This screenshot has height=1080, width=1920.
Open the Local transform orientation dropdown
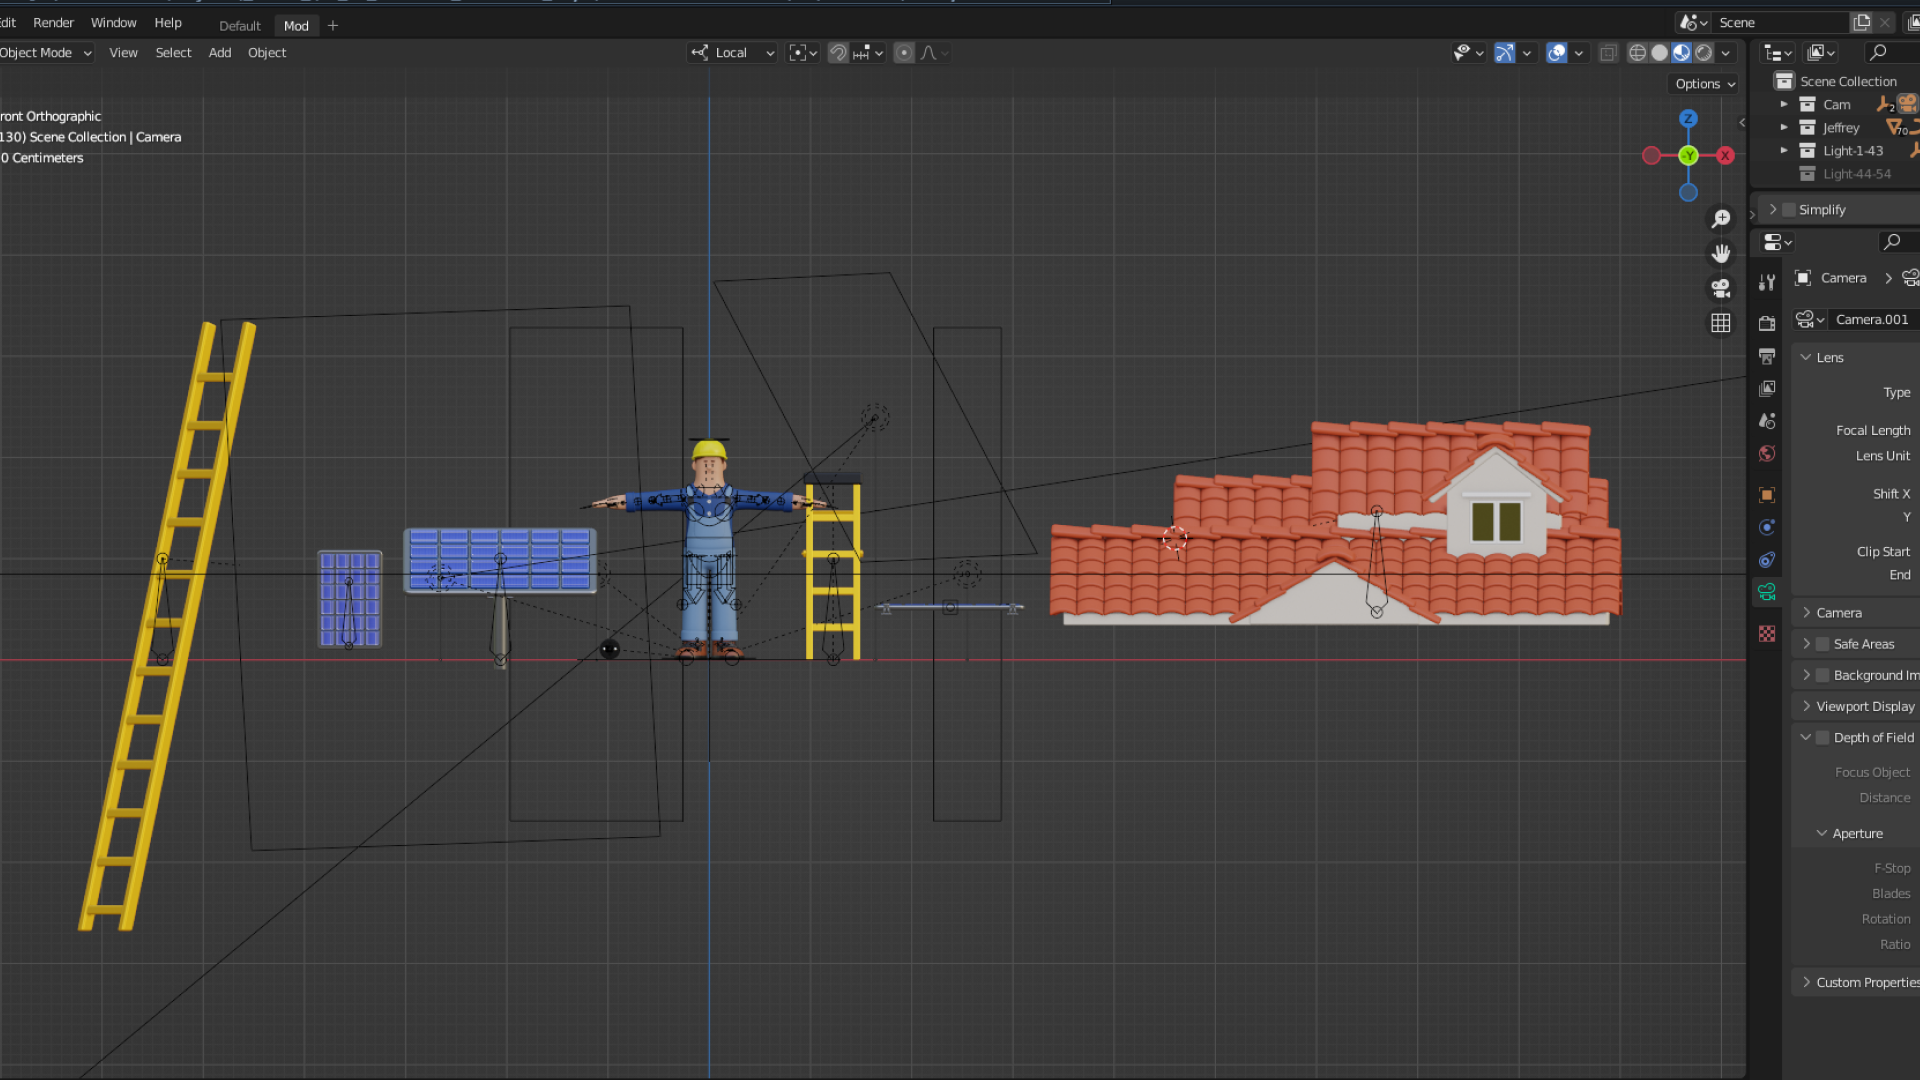tap(732, 53)
